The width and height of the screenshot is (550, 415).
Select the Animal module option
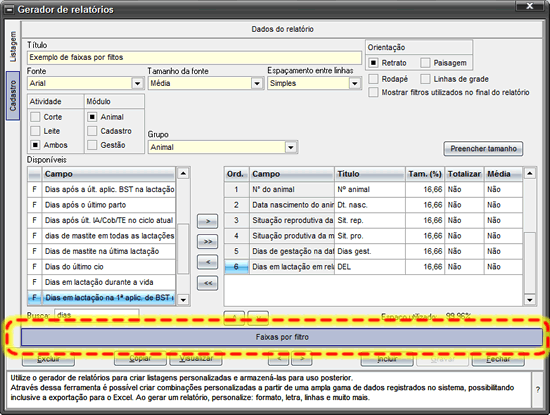[92, 117]
